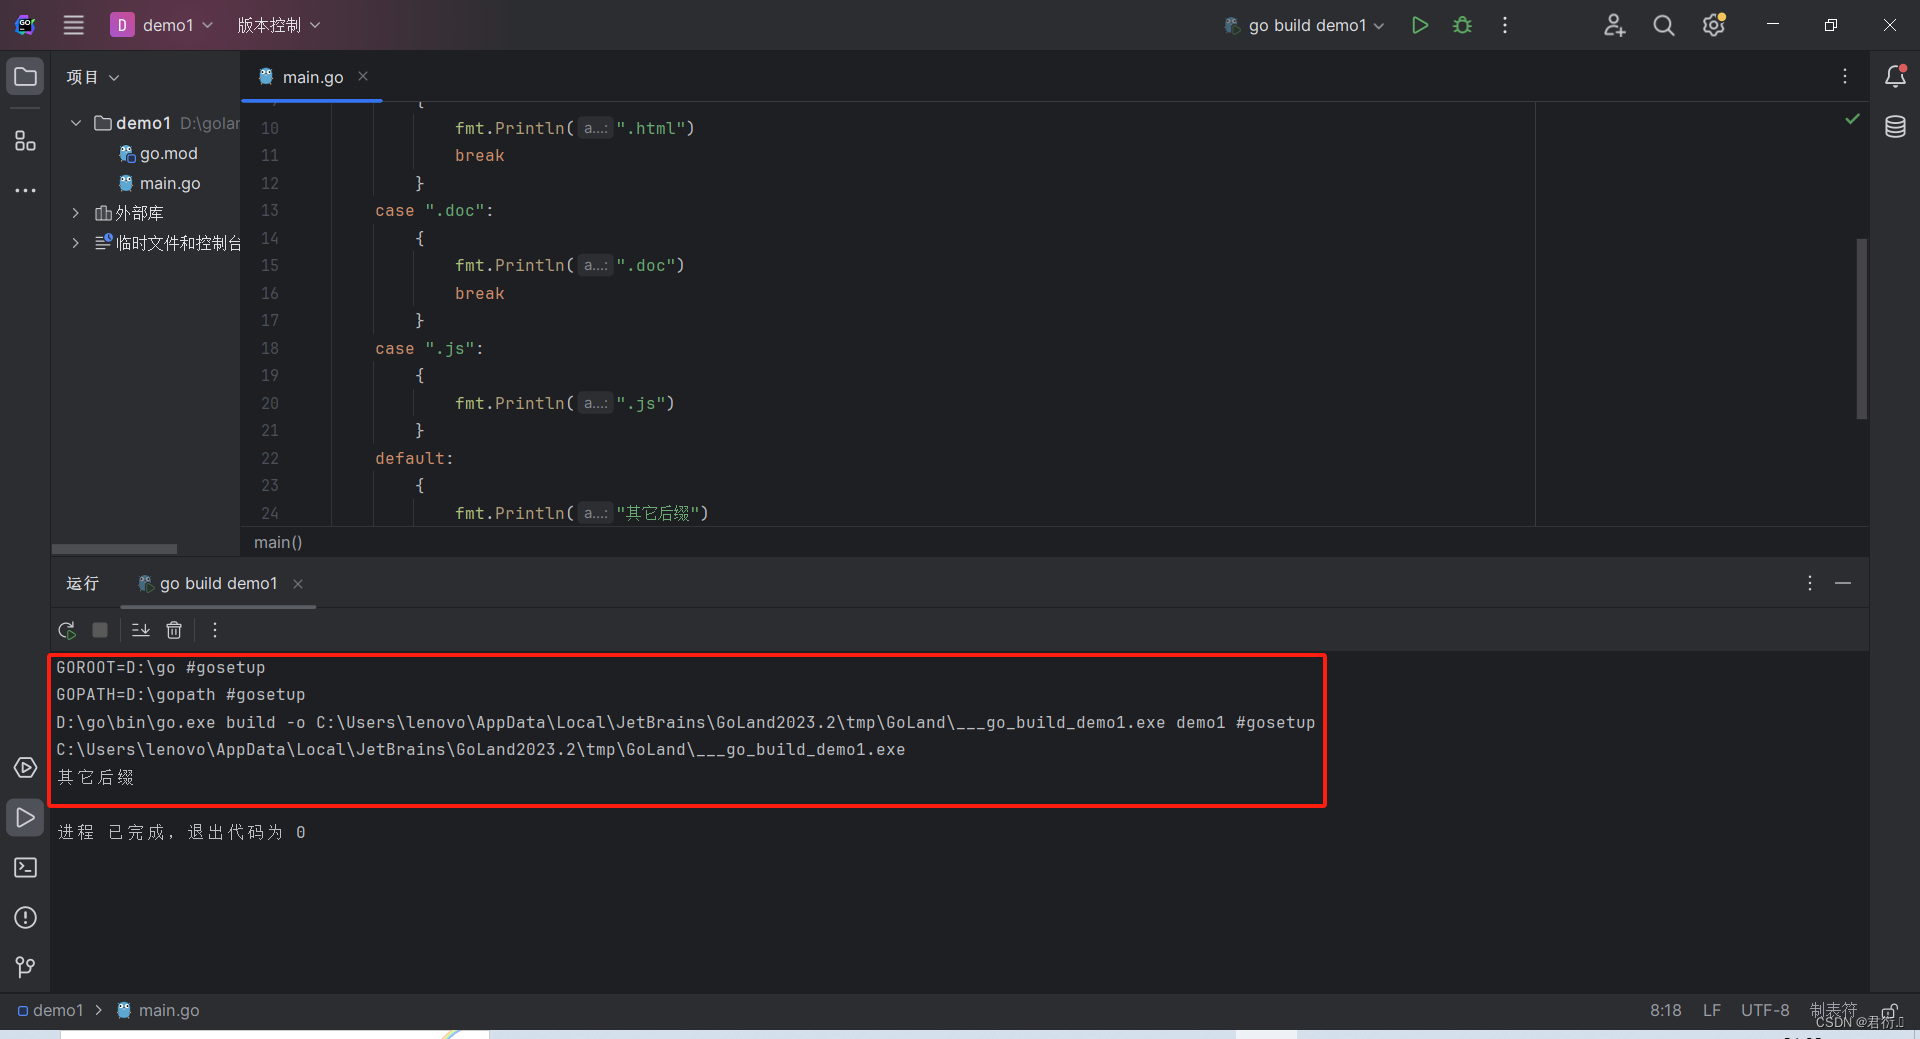Toggle the Project tool window folder icon
Image resolution: width=1920 pixels, height=1039 pixels.
tap(26, 77)
